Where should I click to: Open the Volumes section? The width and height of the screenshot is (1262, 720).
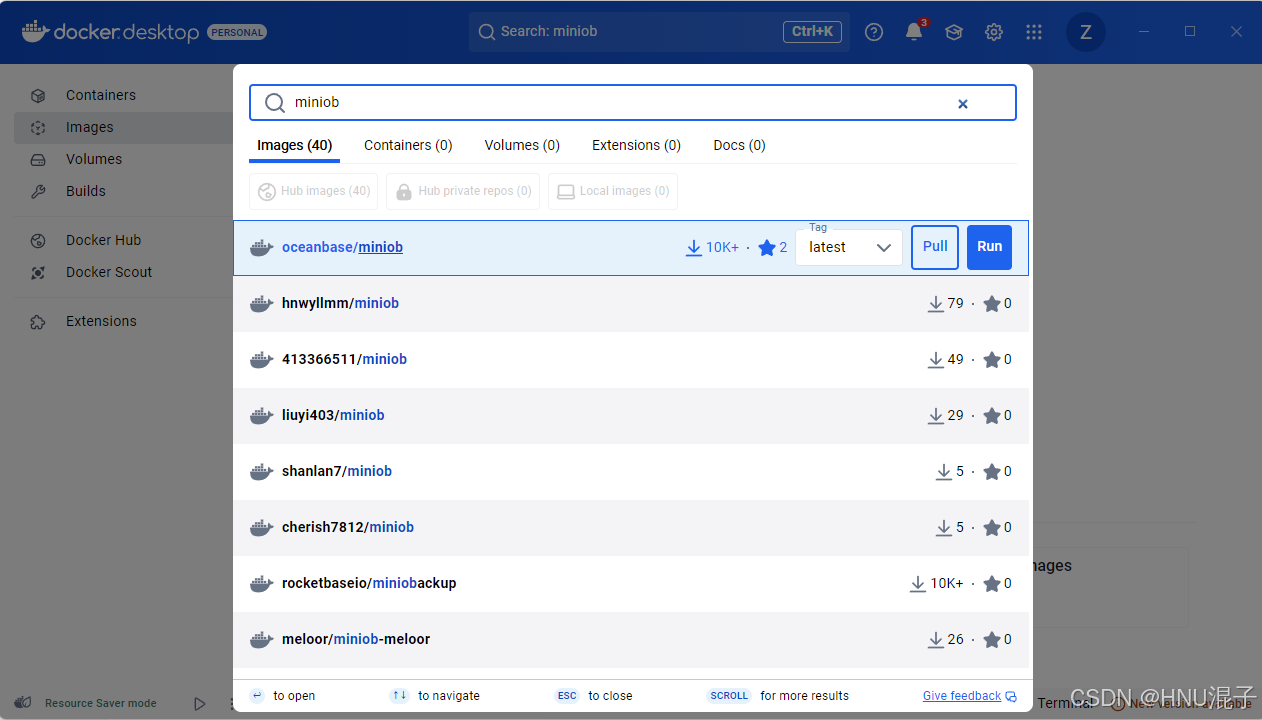pos(94,159)
